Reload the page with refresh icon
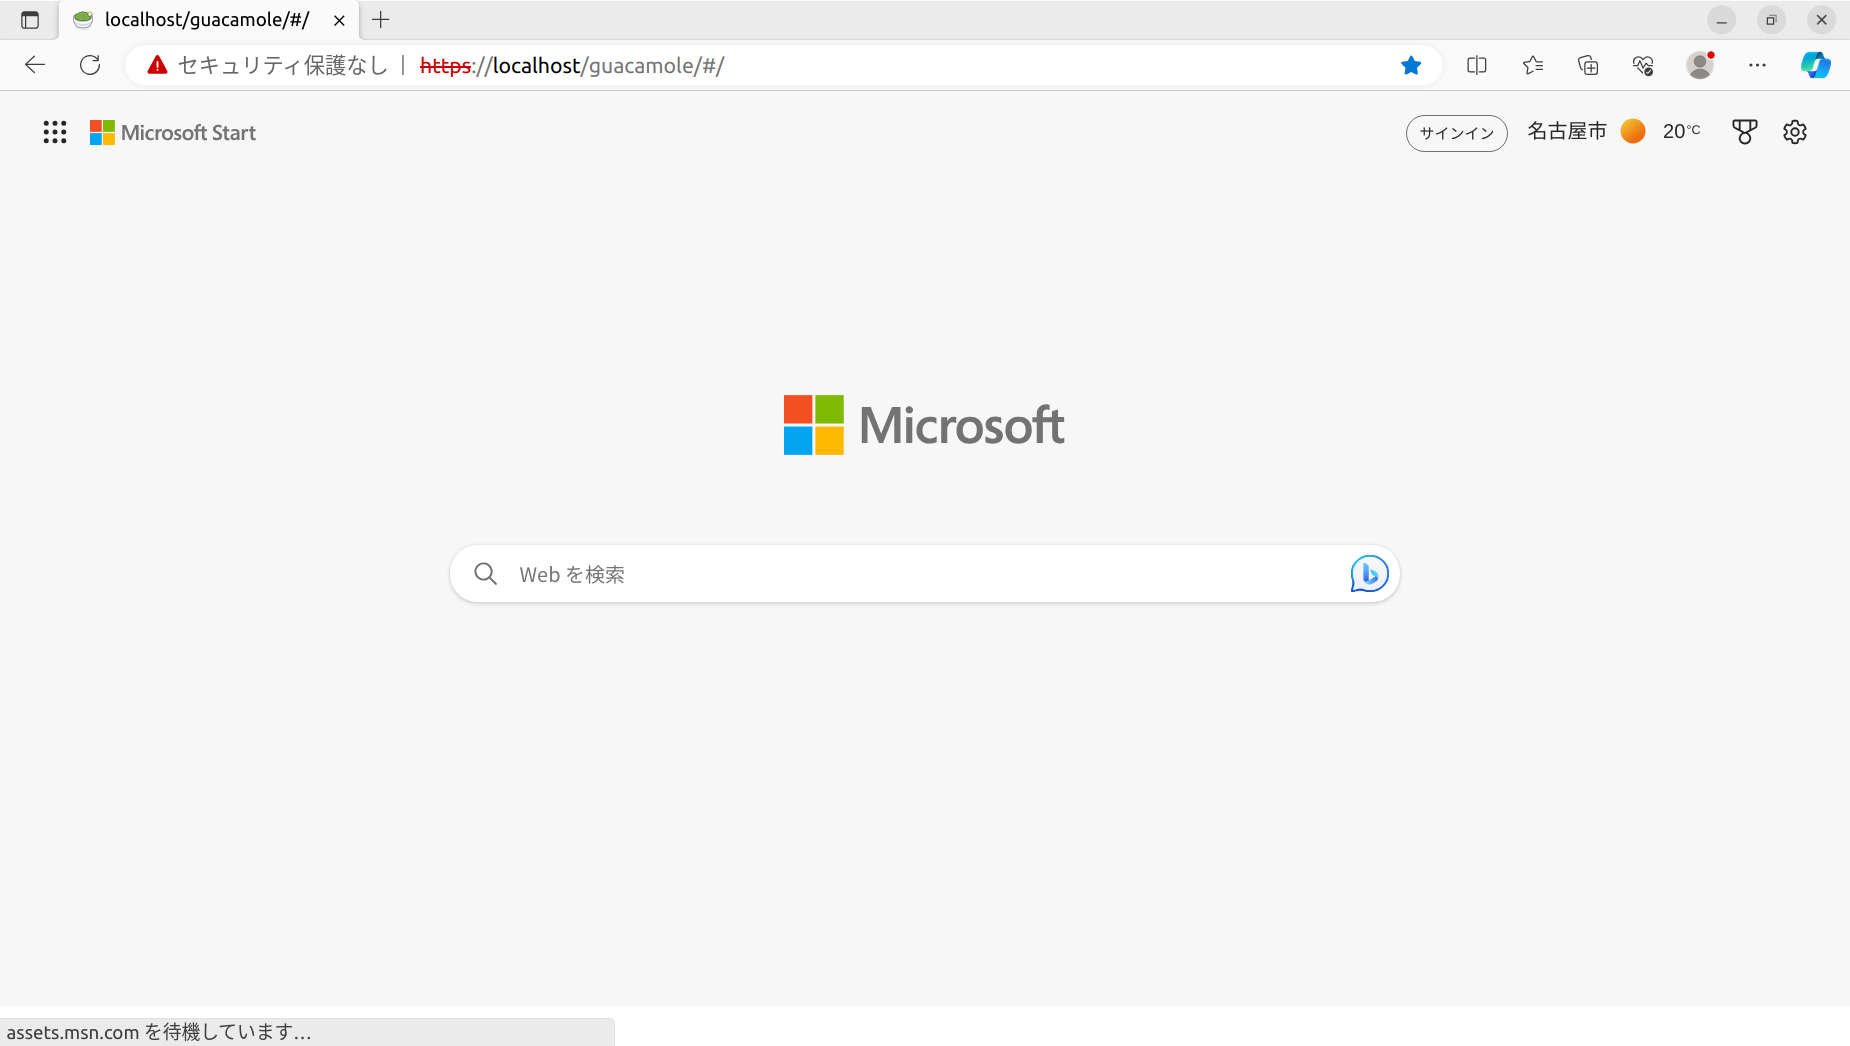This screenshot has width=1850, height=1046. 90,65
